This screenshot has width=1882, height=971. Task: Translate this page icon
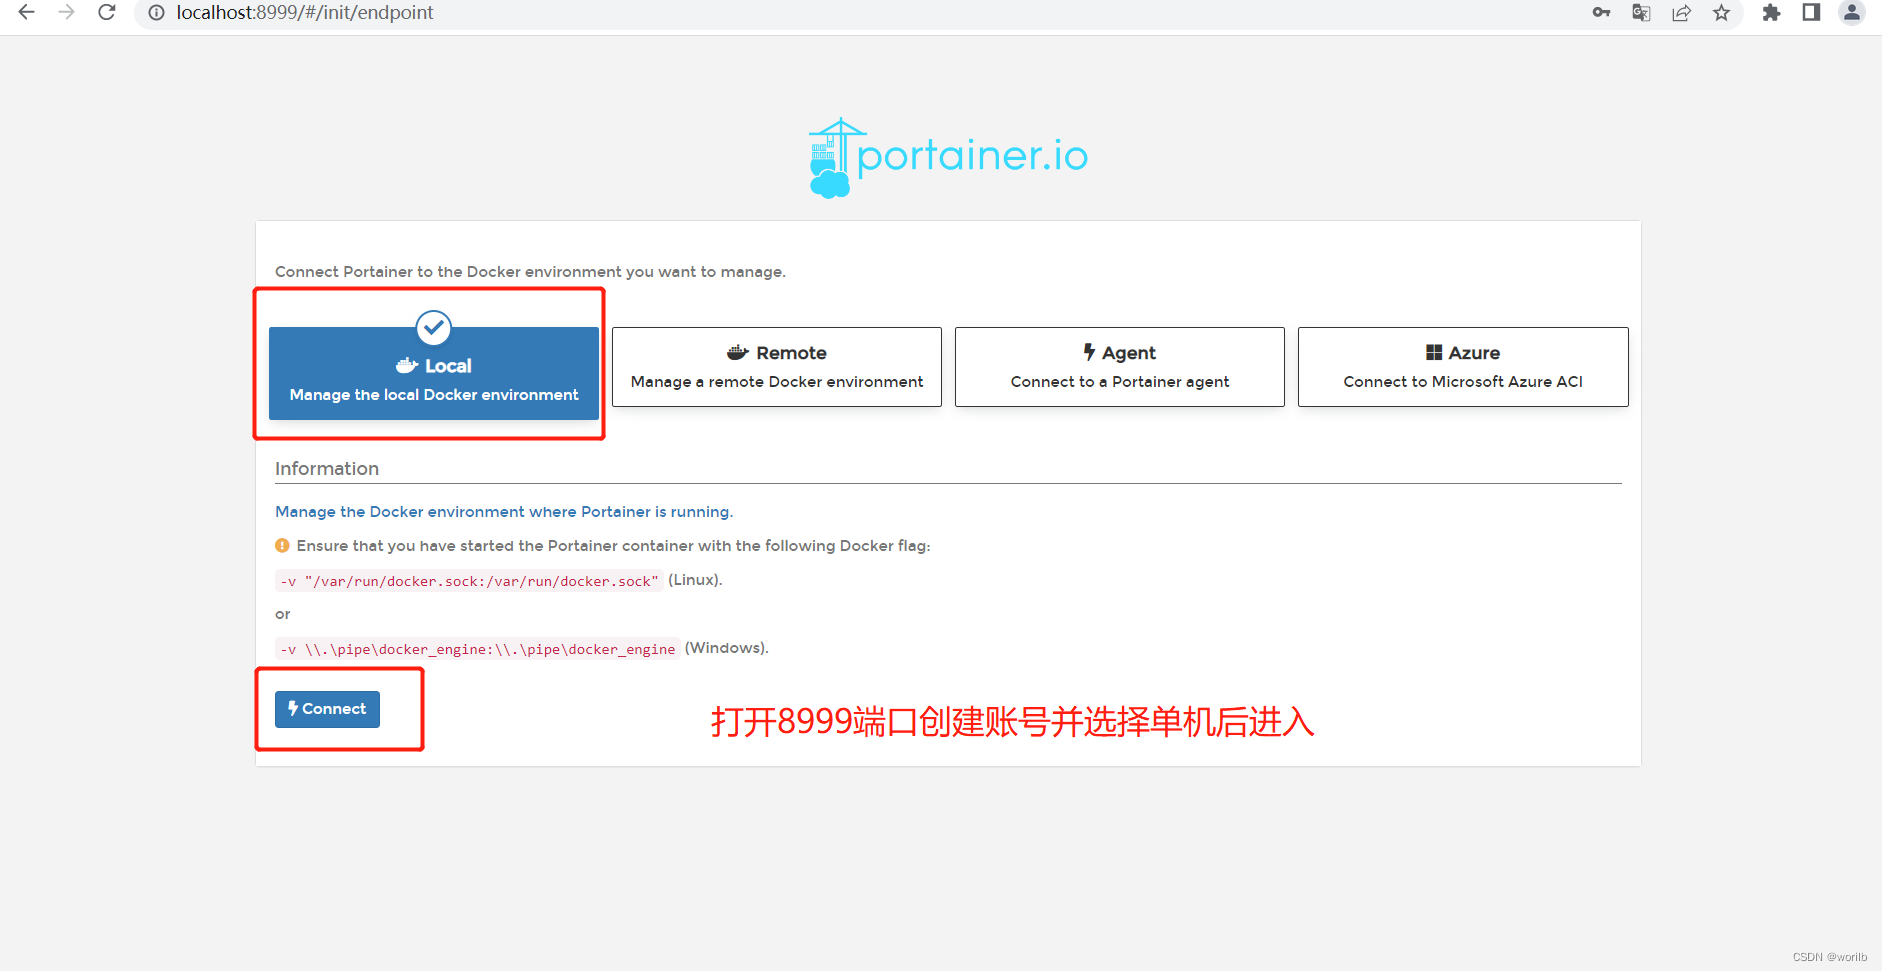point(1641,13)
